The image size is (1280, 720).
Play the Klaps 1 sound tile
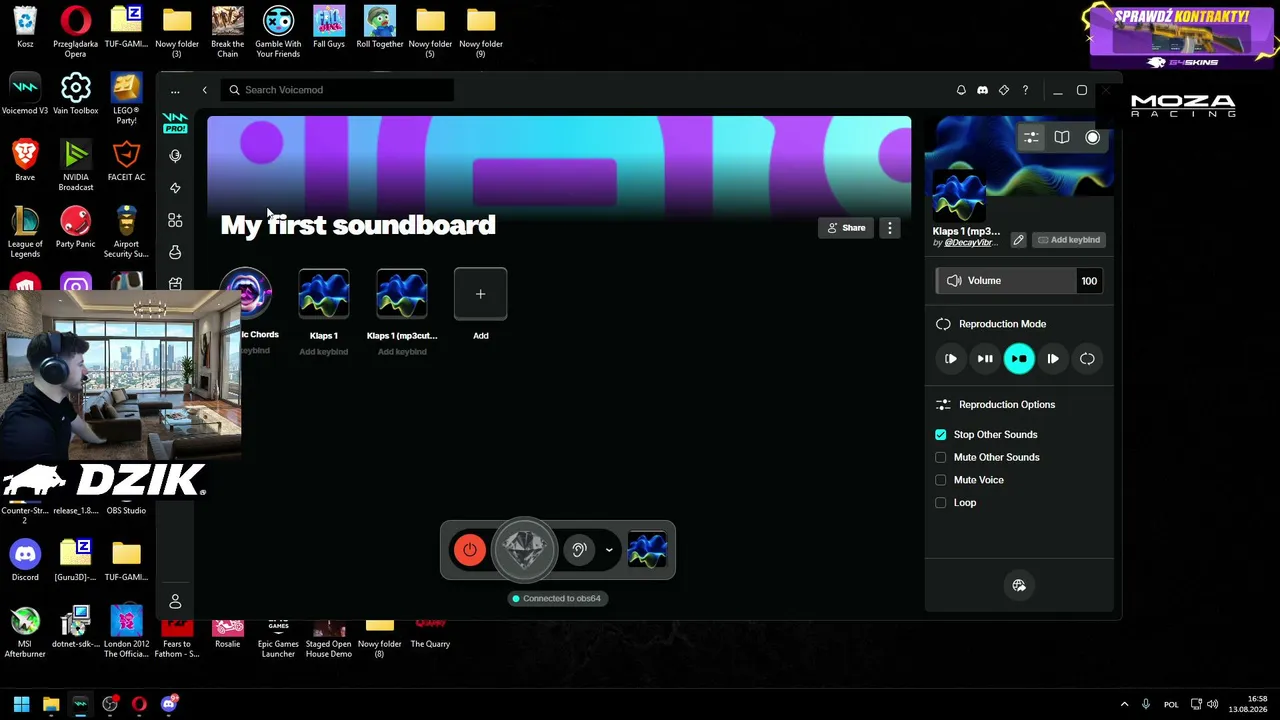[324, 295]
